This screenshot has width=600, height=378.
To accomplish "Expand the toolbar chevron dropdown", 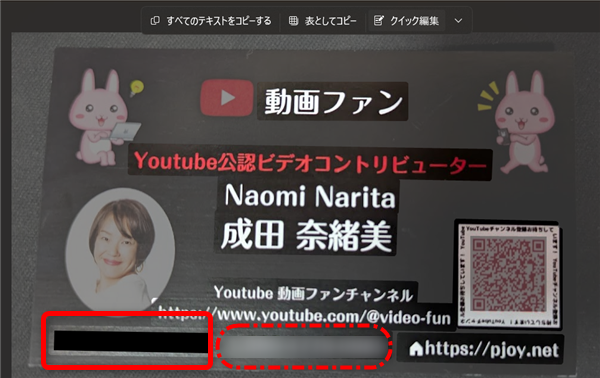I will (x=458, y=21).
